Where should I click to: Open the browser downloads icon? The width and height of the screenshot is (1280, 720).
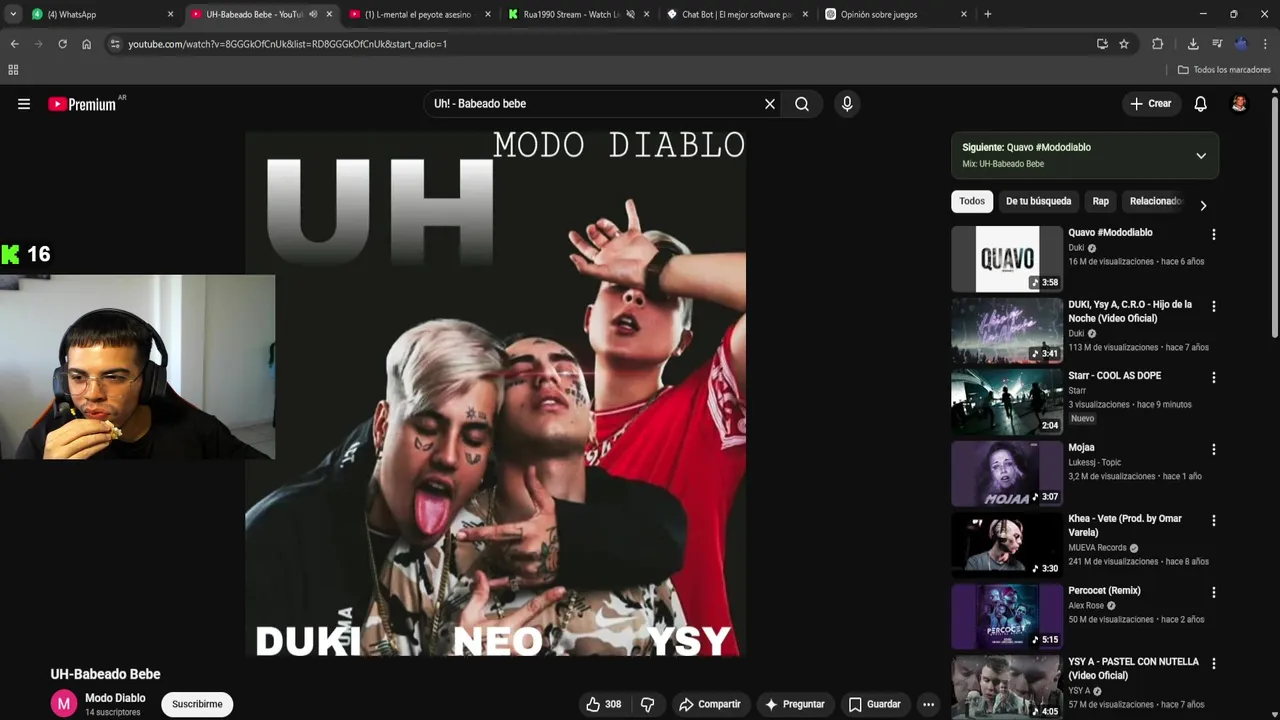(x=1193, y=44)
